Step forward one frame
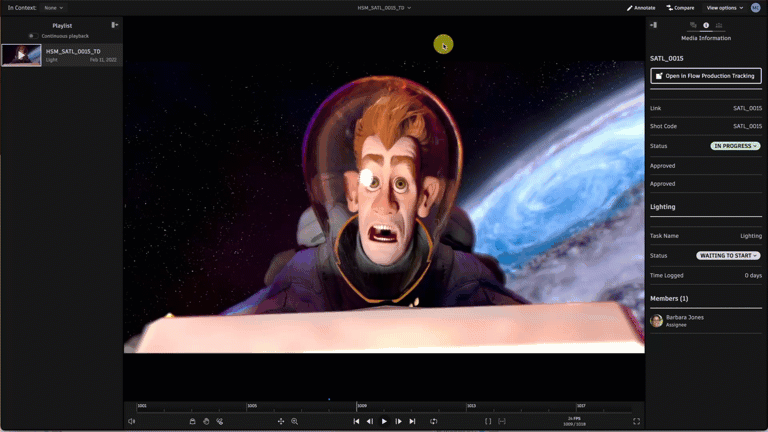Screen dimensions: 768x432 pyautogui.click(x=398, y=421)
